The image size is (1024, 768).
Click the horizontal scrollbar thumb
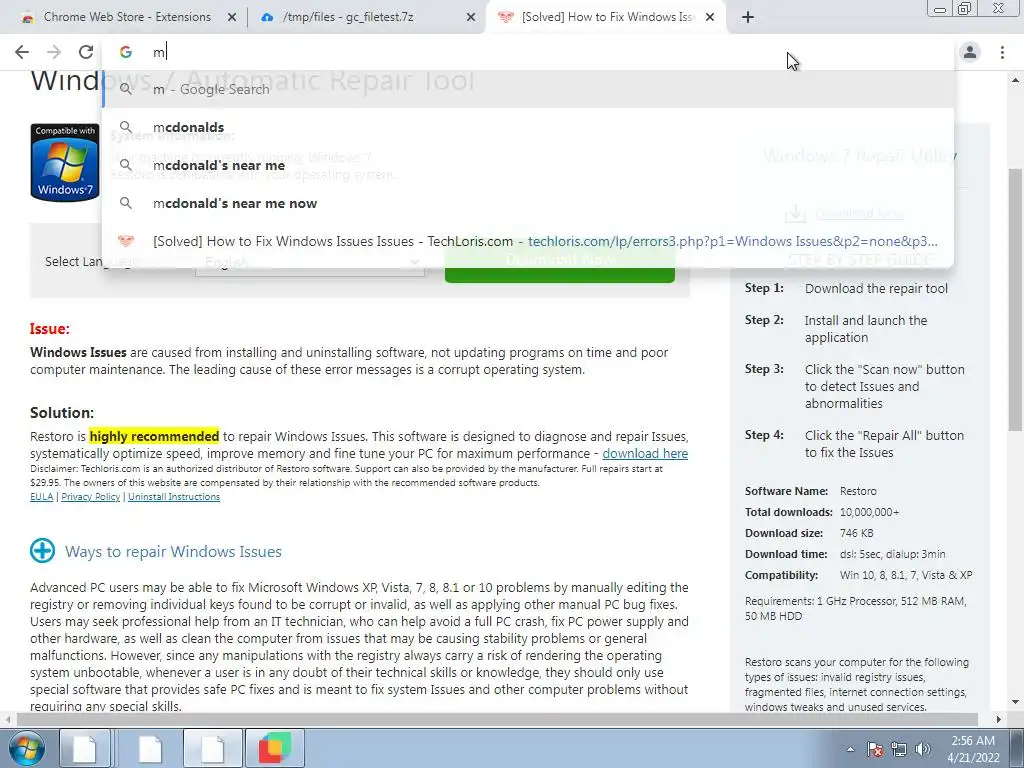(496, 719)
